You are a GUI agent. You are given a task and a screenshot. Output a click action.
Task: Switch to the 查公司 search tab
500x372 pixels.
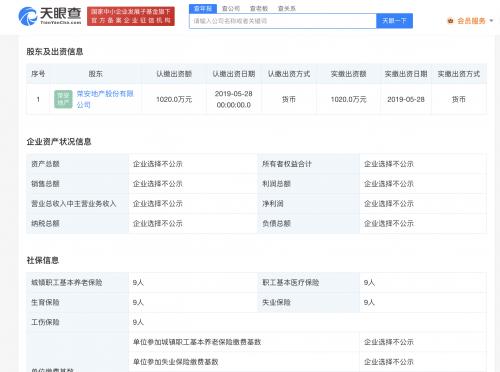coord(231,9)
